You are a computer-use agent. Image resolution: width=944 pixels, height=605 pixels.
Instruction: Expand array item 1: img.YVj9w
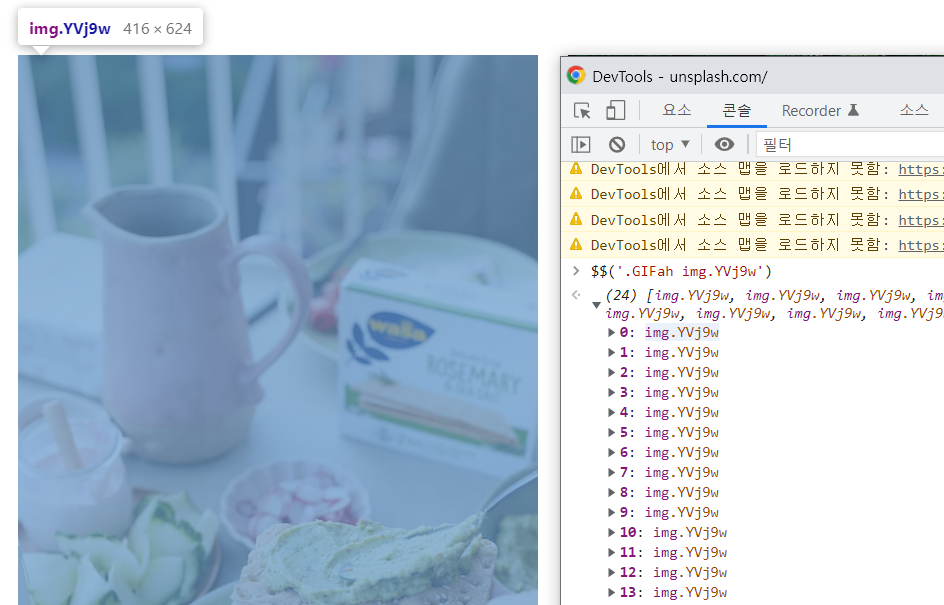click(x=611, y=352)
